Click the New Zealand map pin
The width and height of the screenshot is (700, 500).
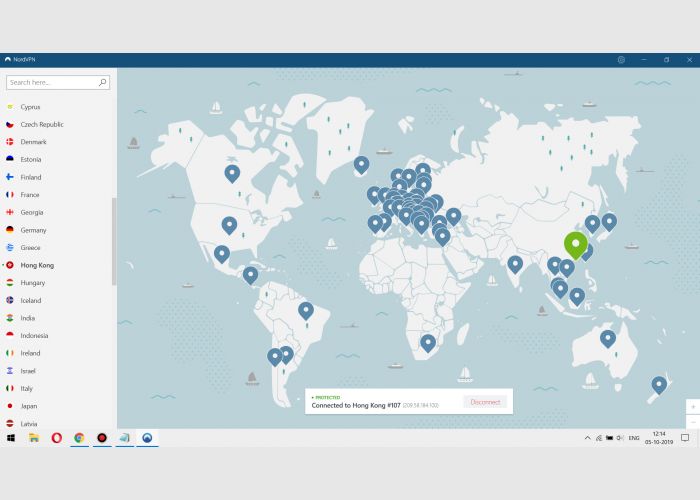coord(659,385)
